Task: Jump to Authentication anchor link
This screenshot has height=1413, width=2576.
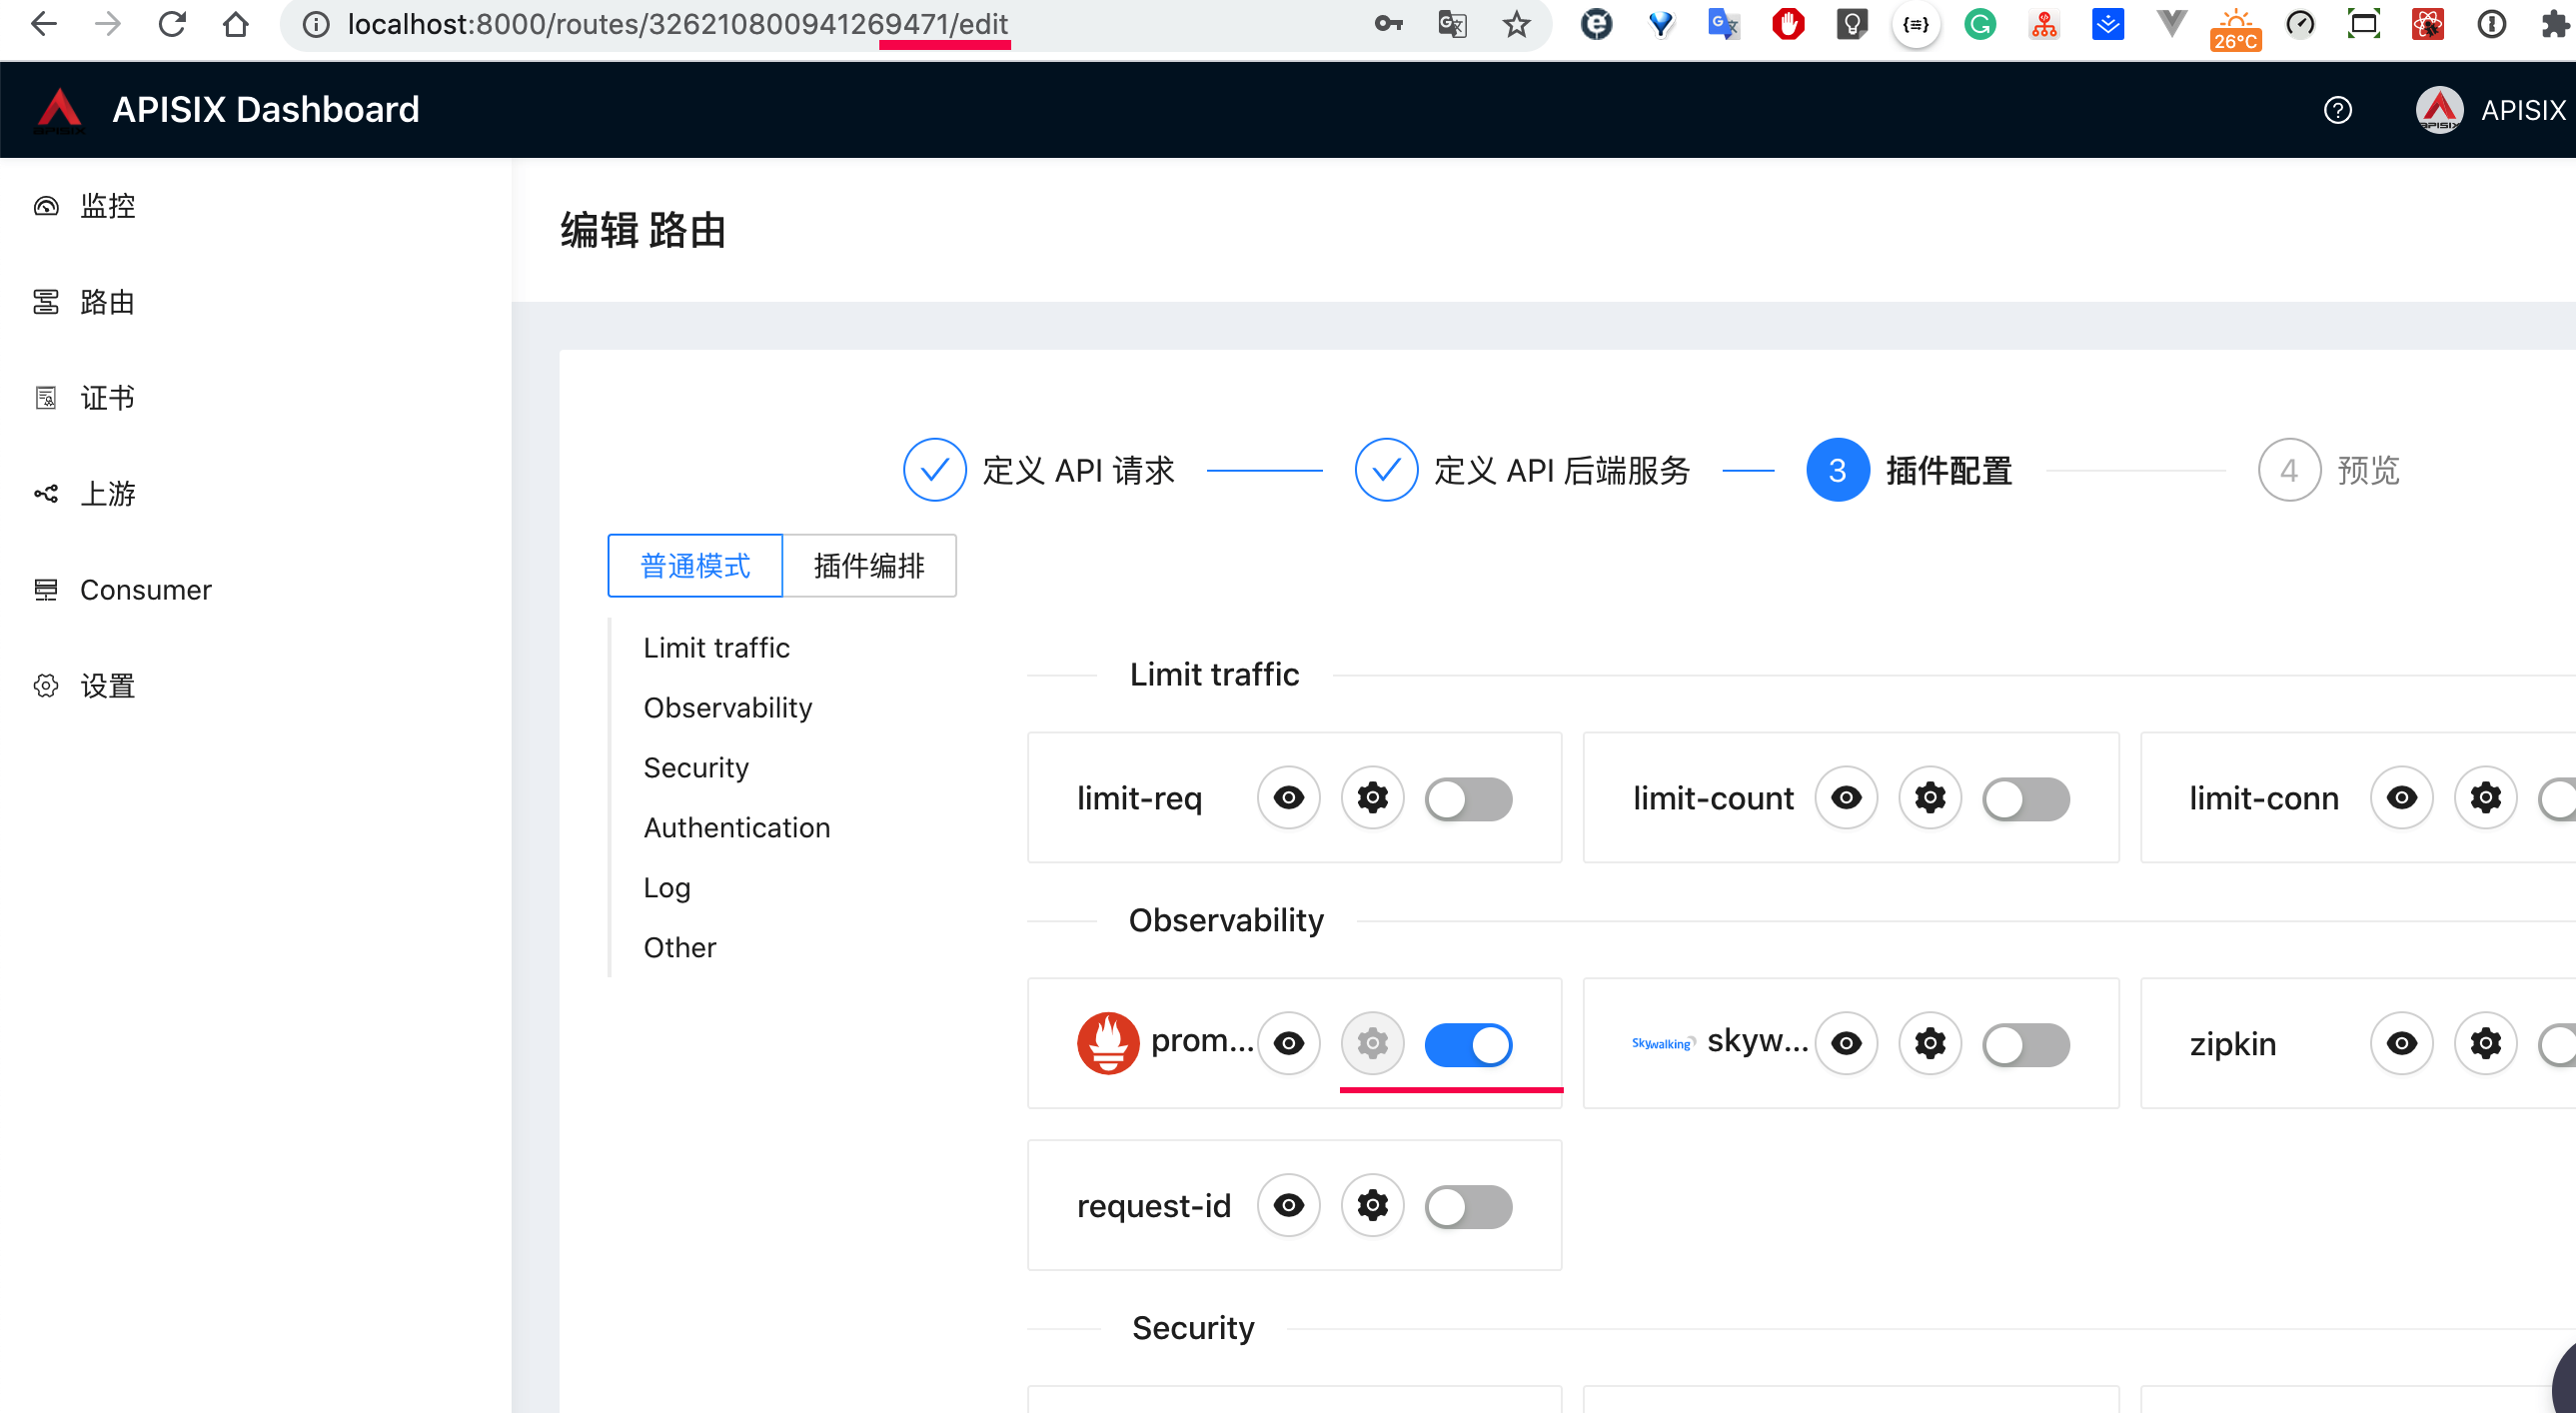Action: (x=736, y=828)
